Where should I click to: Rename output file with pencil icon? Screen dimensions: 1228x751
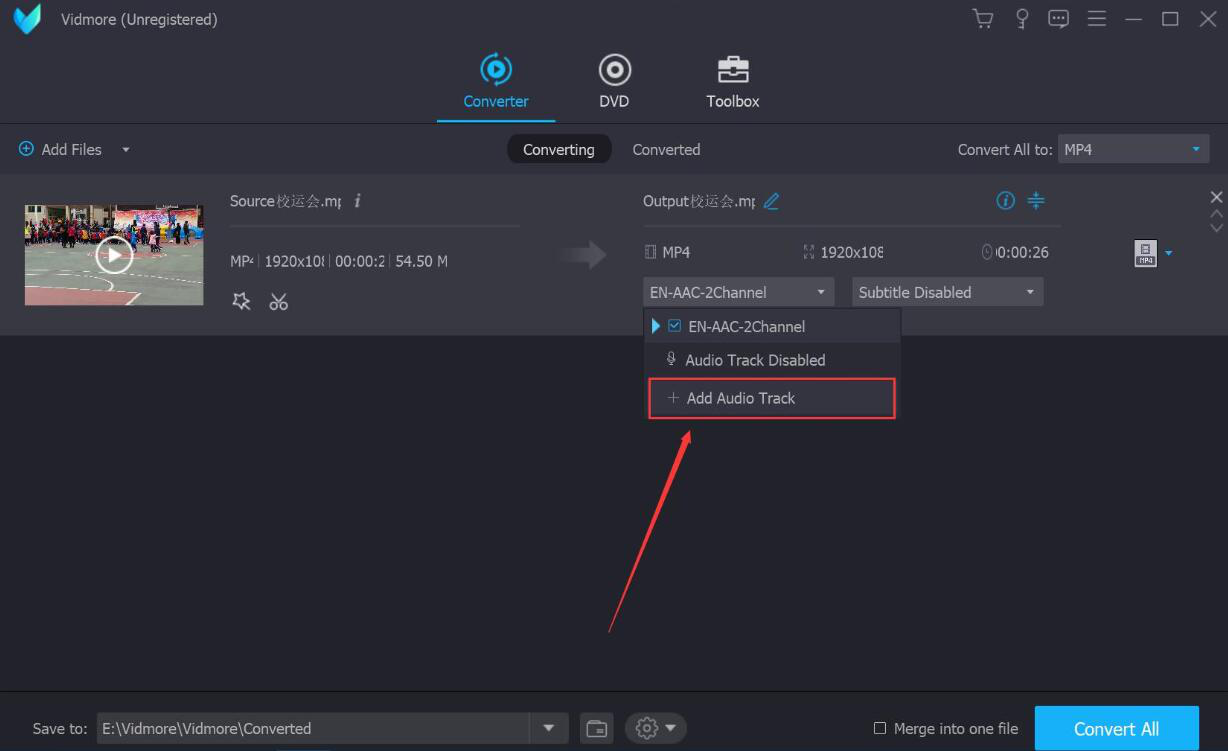coord(771,201)
